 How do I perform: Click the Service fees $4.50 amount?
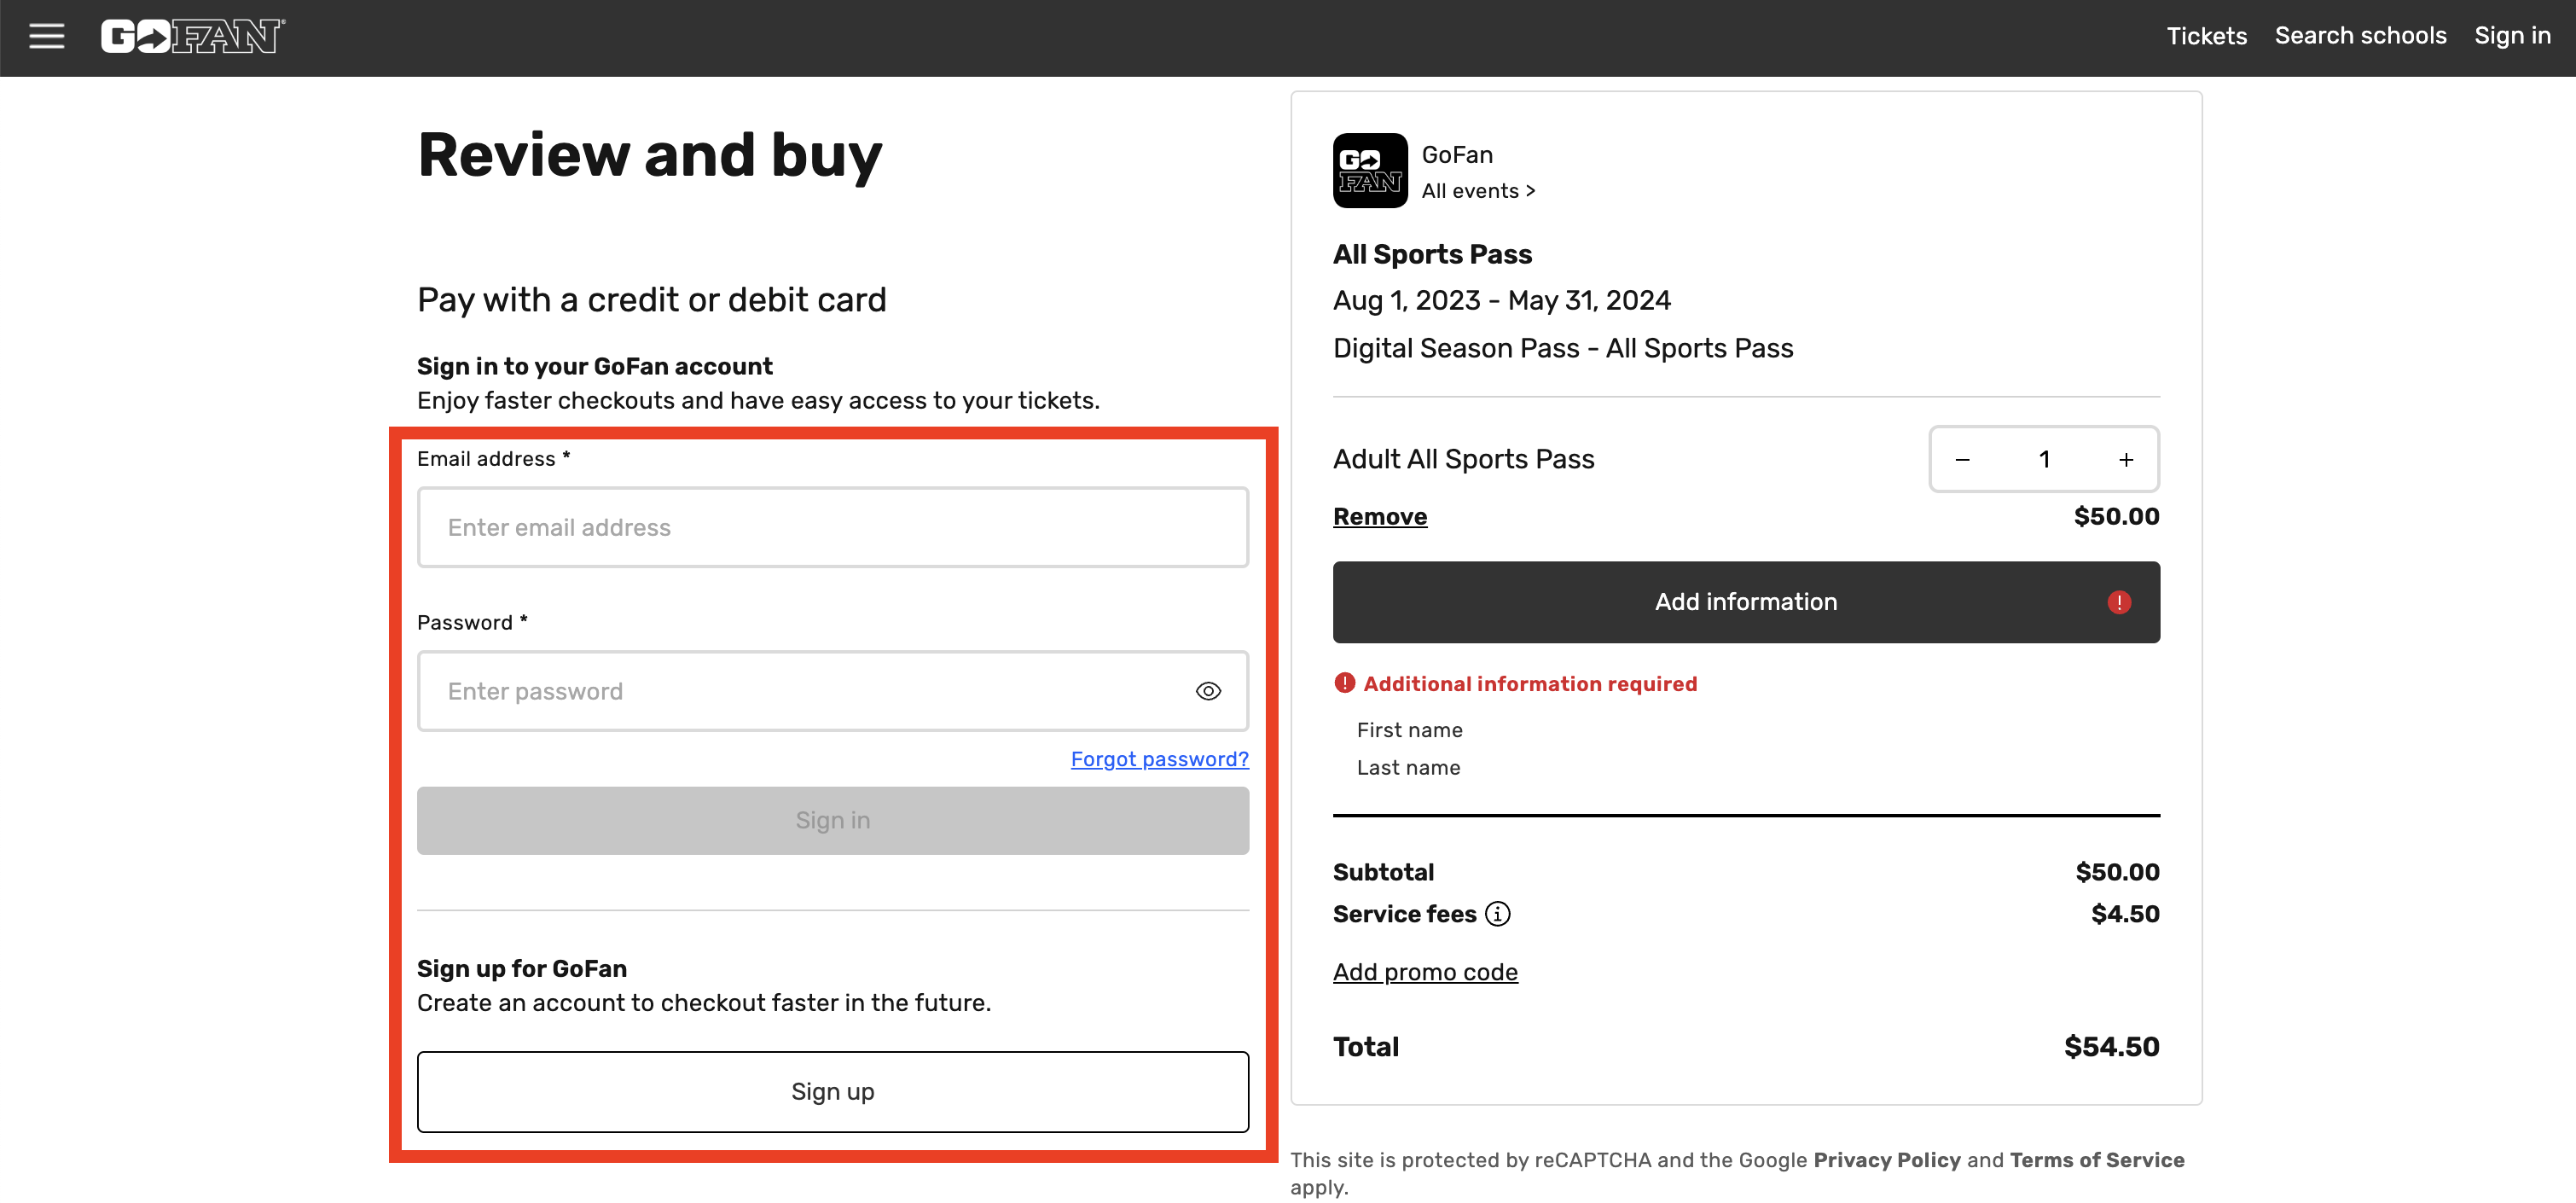[2125, 914]
